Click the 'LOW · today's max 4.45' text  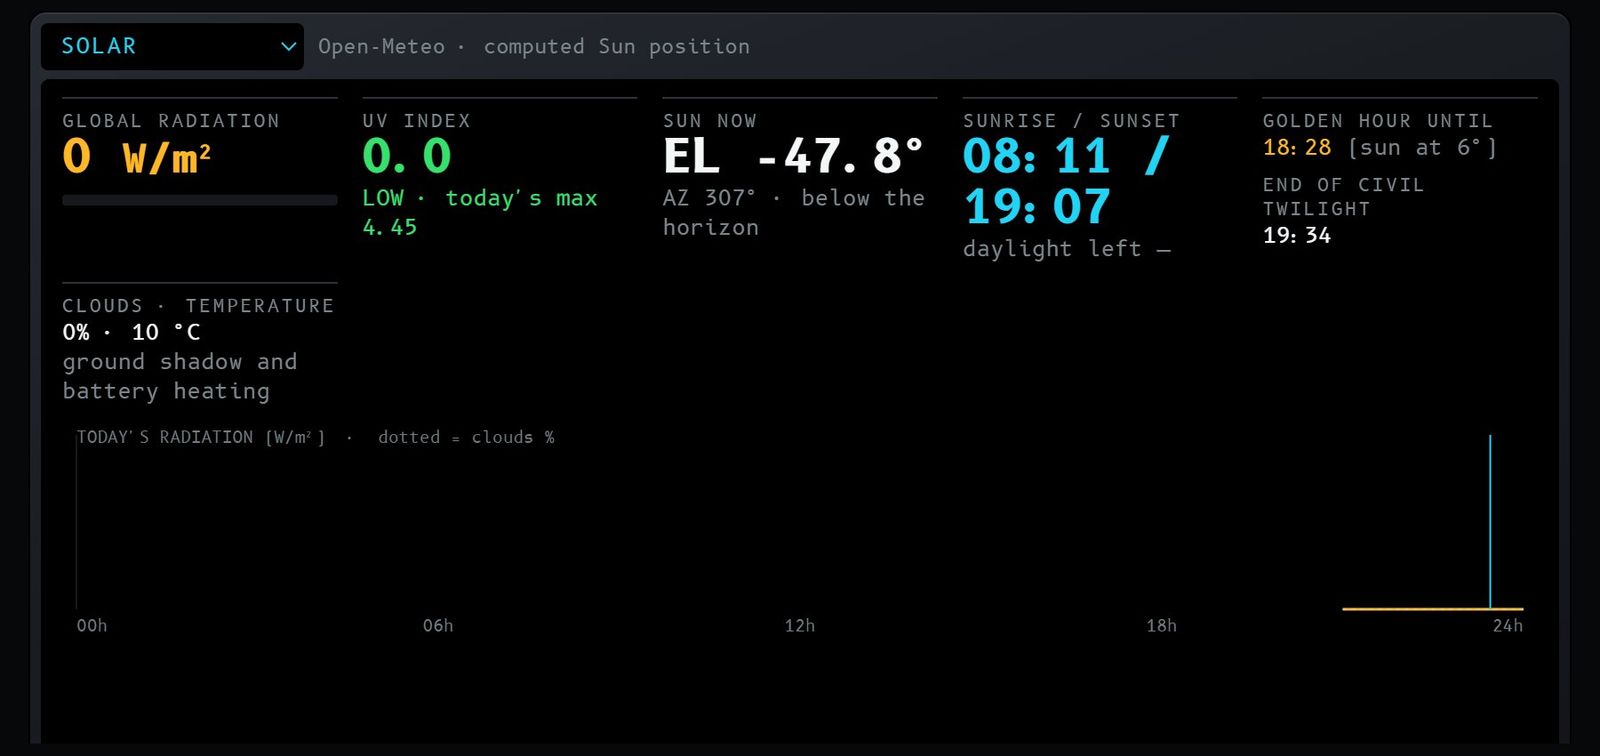[480, 213]
